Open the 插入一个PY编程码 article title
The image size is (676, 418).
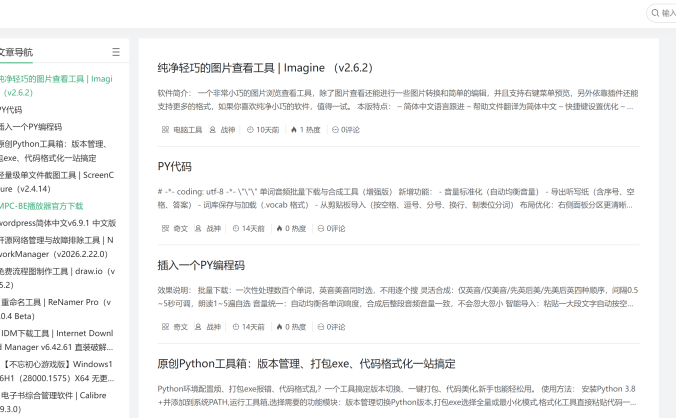pos(201,265)
